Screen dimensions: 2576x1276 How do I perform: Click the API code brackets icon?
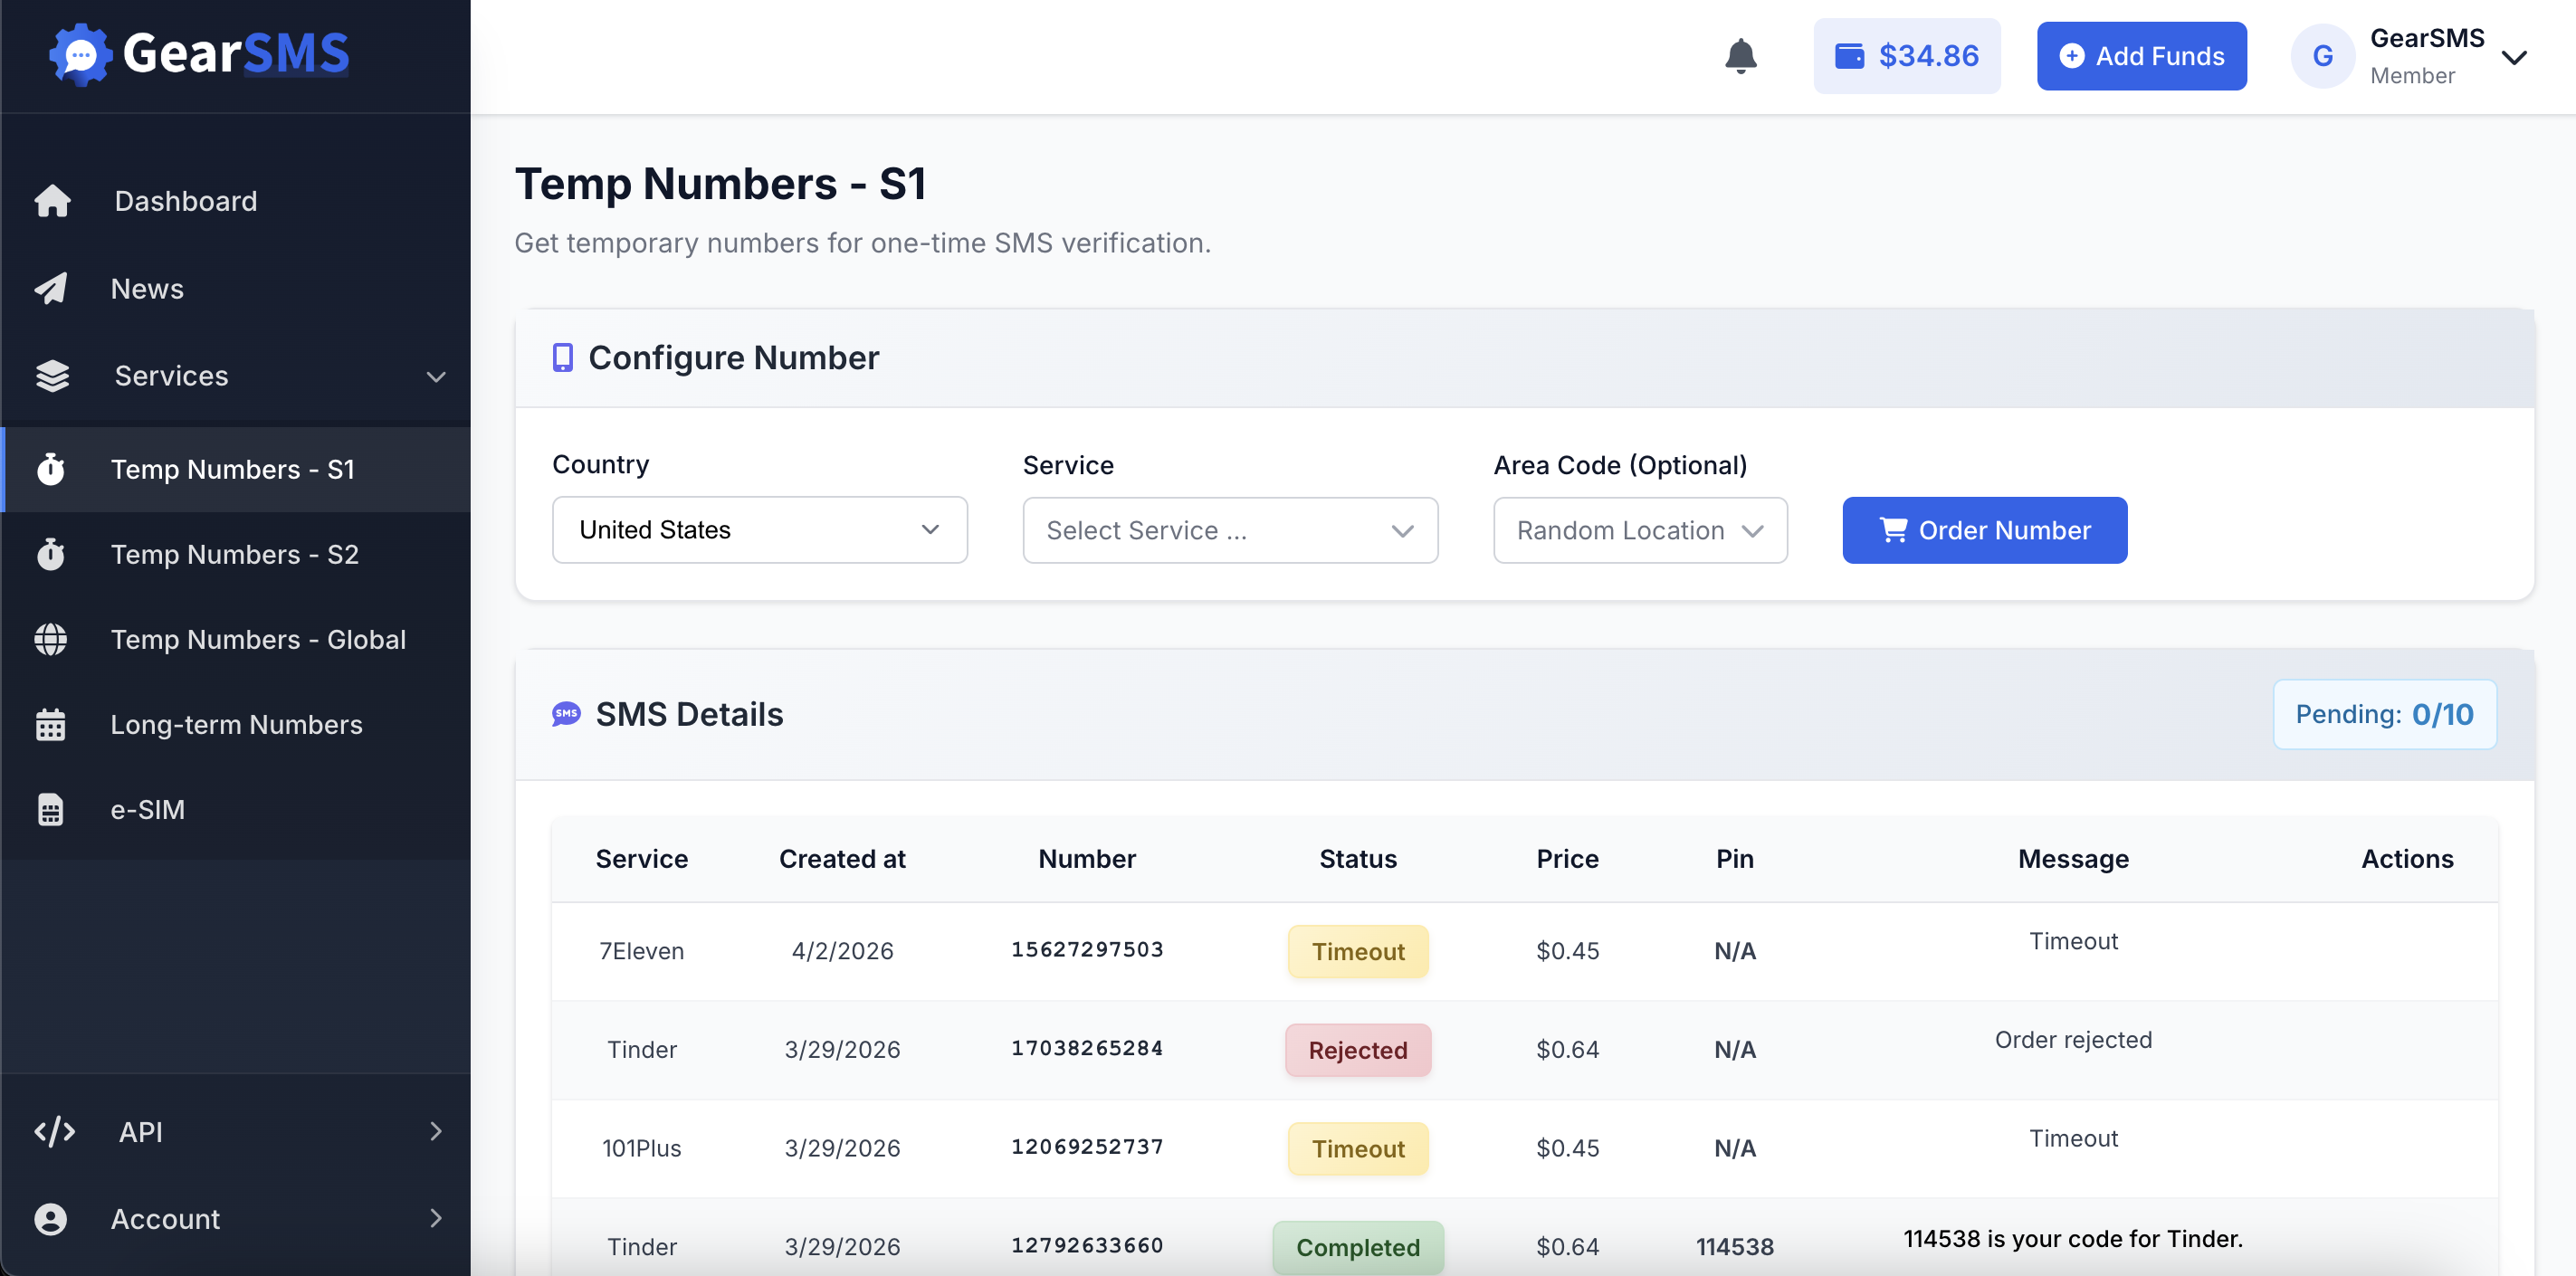coord(55,1131)
